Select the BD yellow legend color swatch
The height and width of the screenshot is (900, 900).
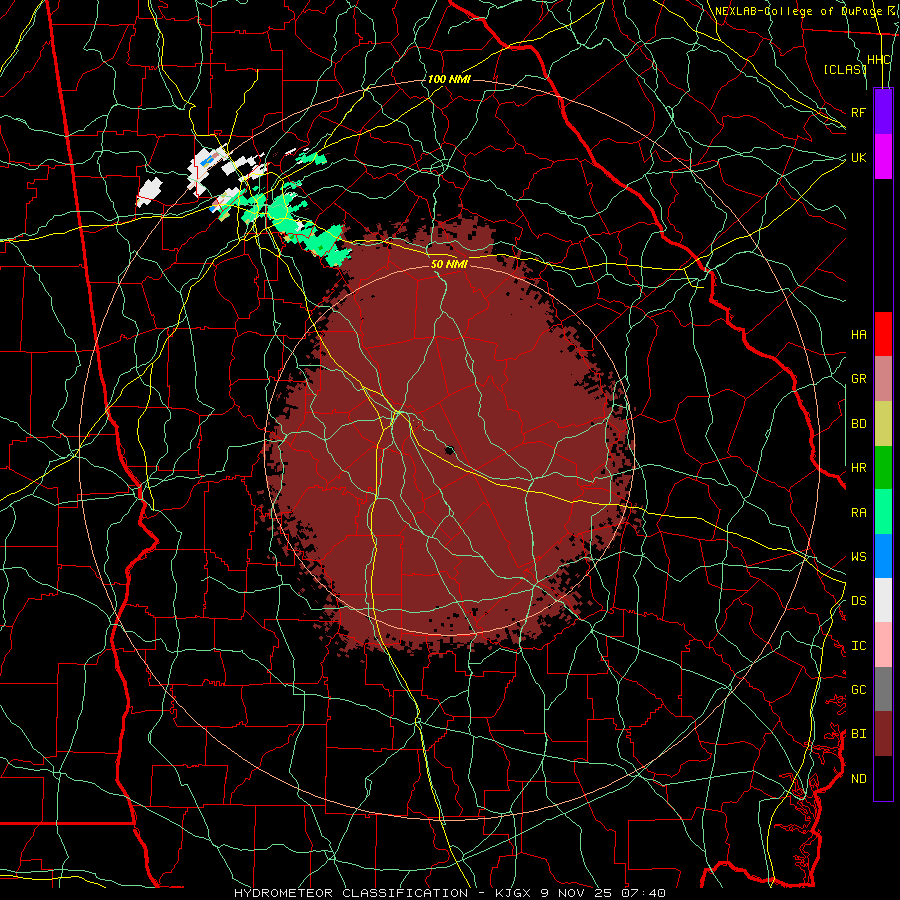coord(883,424)
